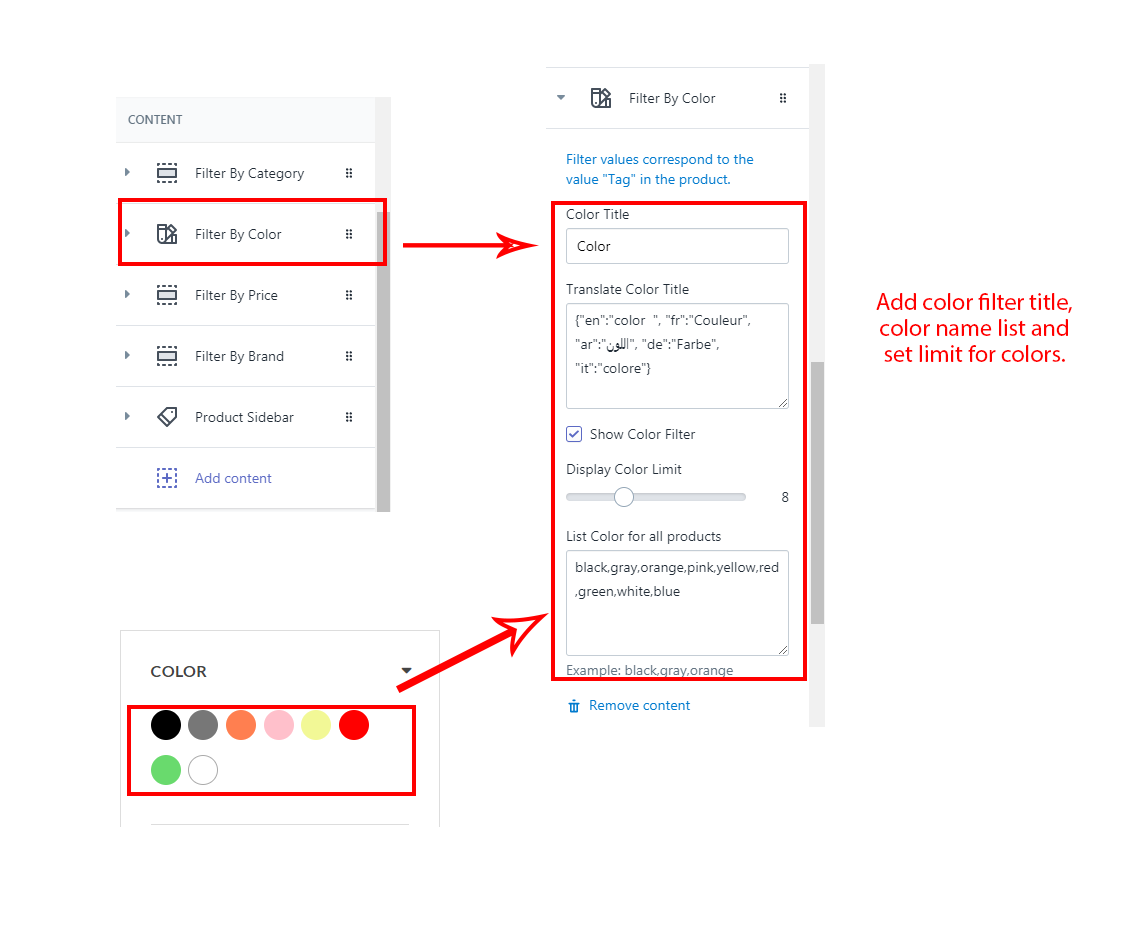This screenshot has height=938, width=1147.
Task: Toggle the Show Color Filter checkbox
Action: coord(574,434)
